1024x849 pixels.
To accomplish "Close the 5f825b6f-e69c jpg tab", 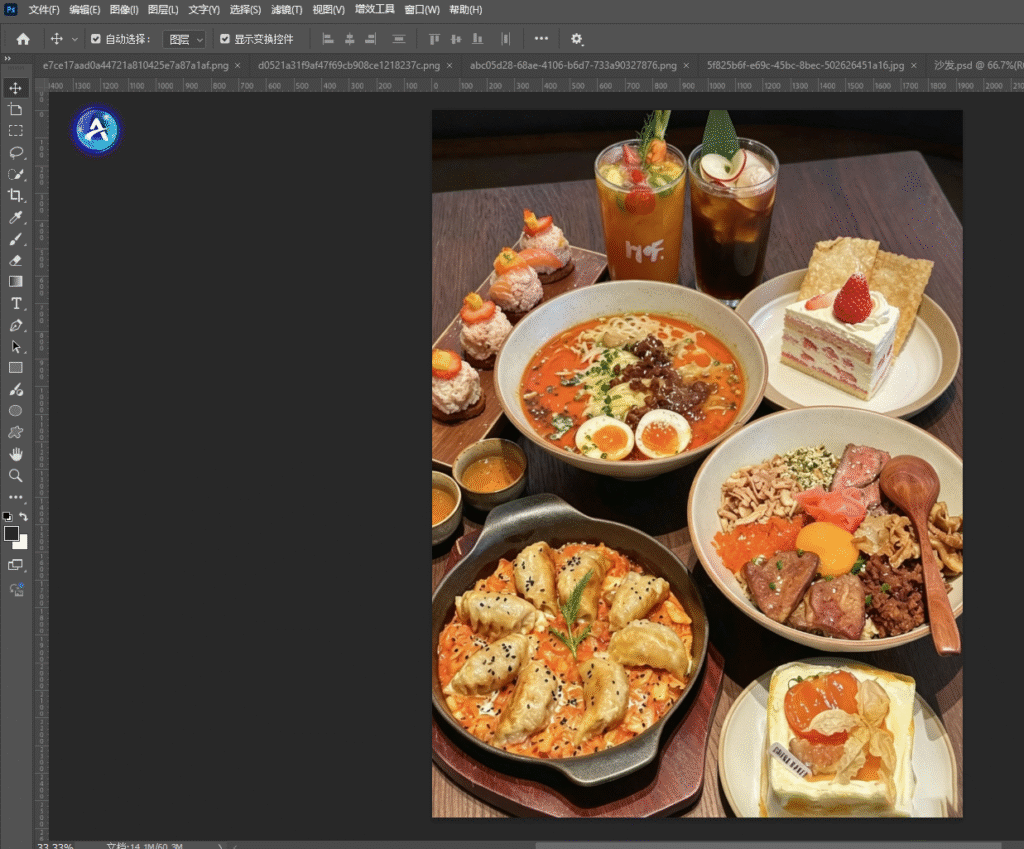I will click(914, 65).
